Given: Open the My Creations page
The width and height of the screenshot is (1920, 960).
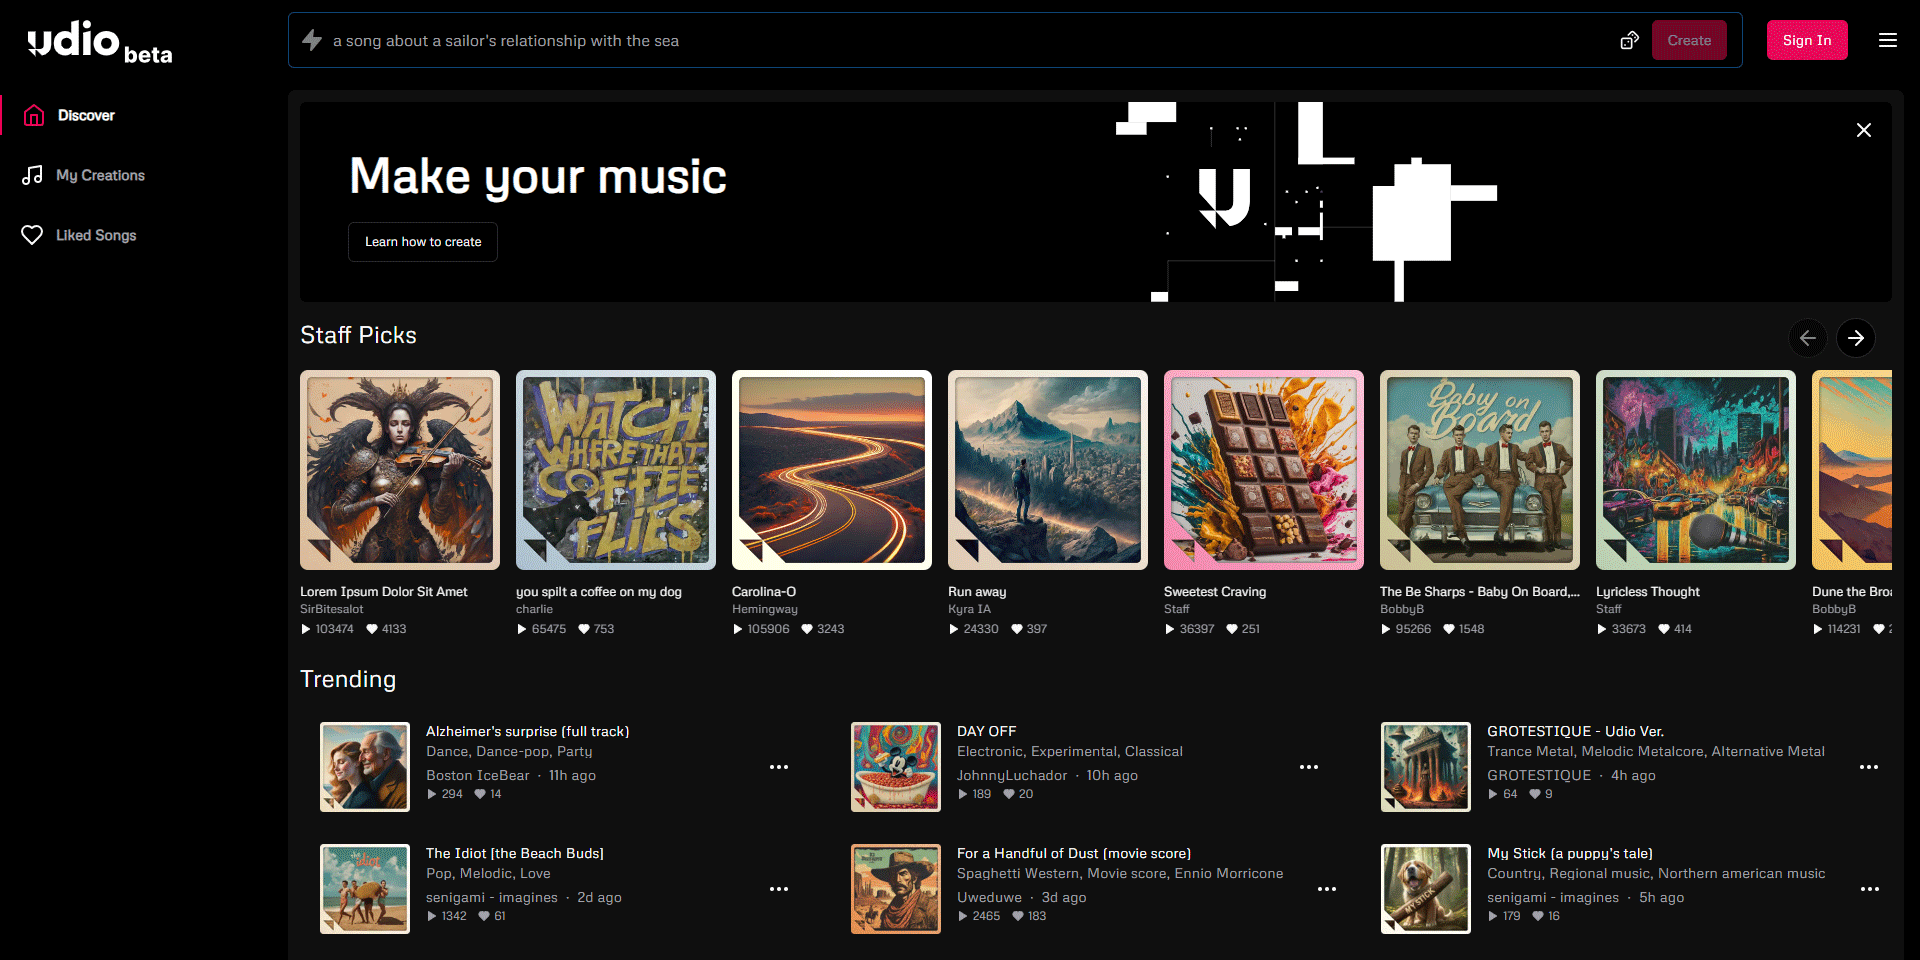Looking at the screenshot, I should tap(100, 175).
